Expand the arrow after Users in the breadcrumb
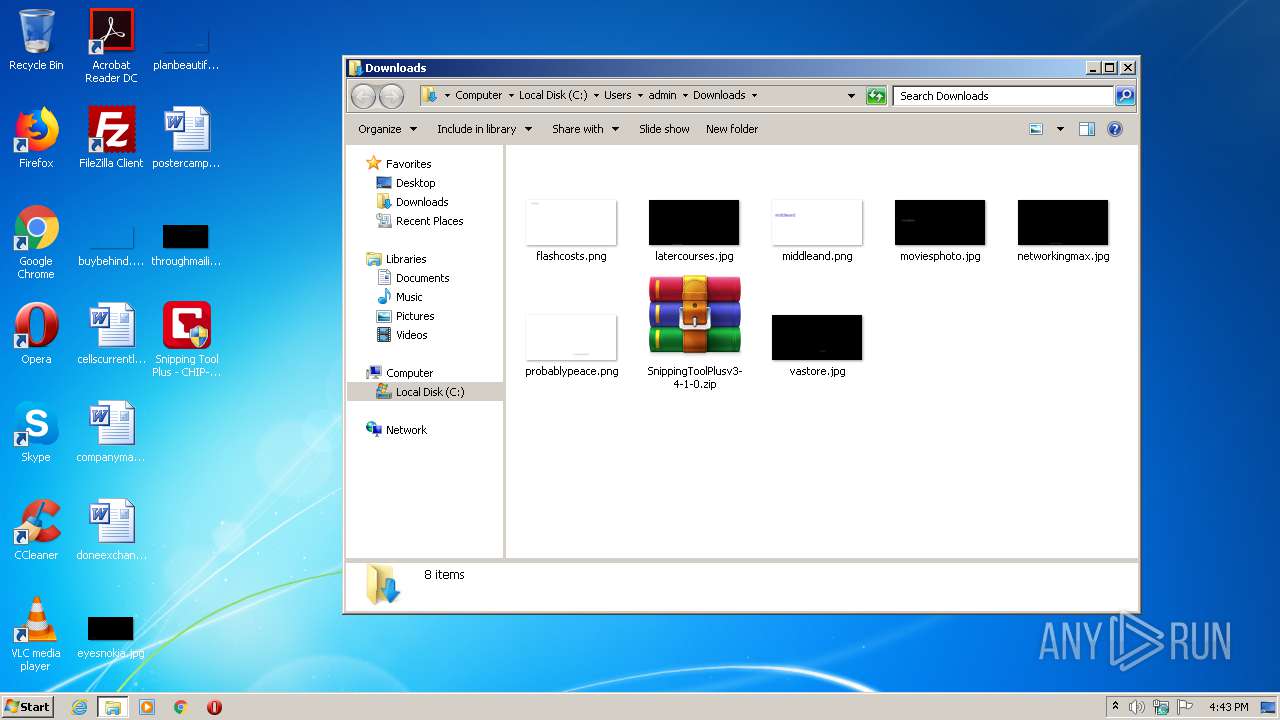The width and height of the screenshot is (1280, 720). 640,96
